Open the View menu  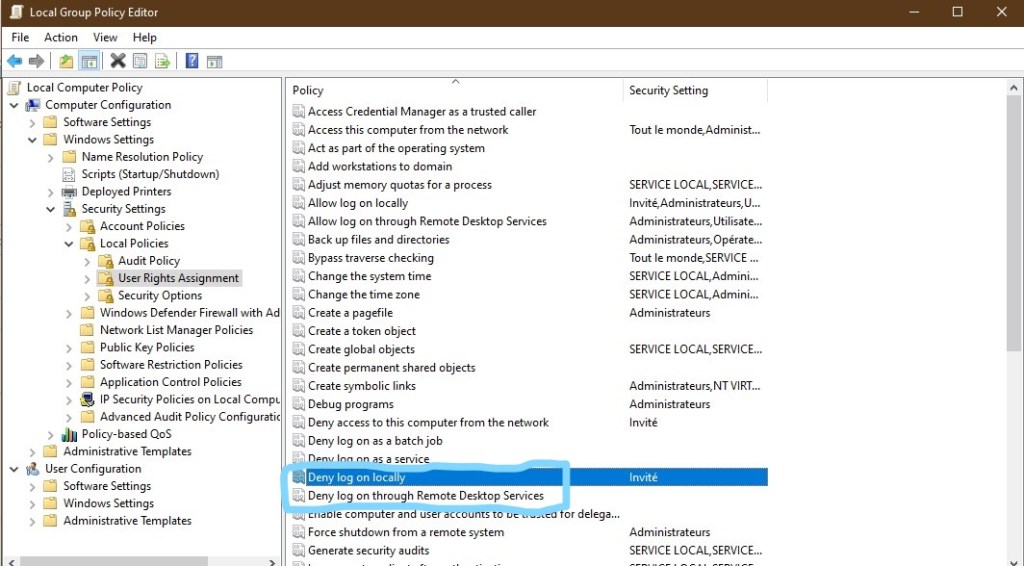105,37
